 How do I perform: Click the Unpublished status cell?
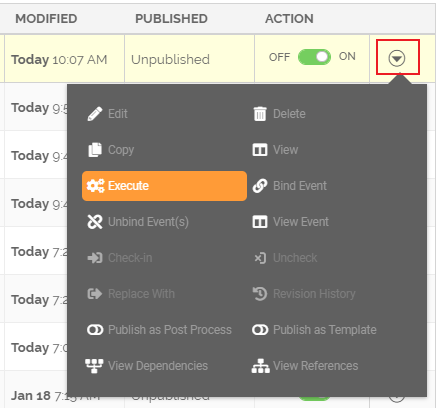click(170, 60)
